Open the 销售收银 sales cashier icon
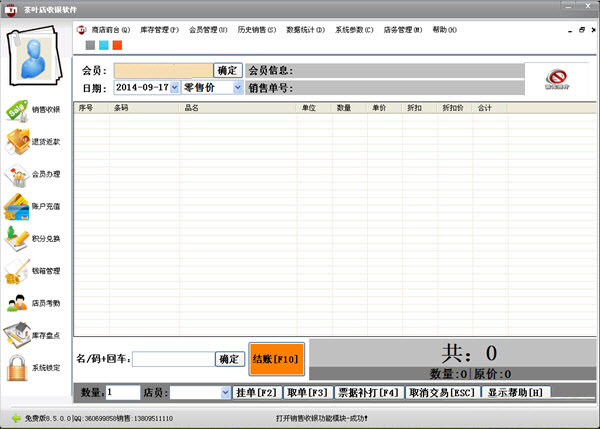 coord(17,110)
